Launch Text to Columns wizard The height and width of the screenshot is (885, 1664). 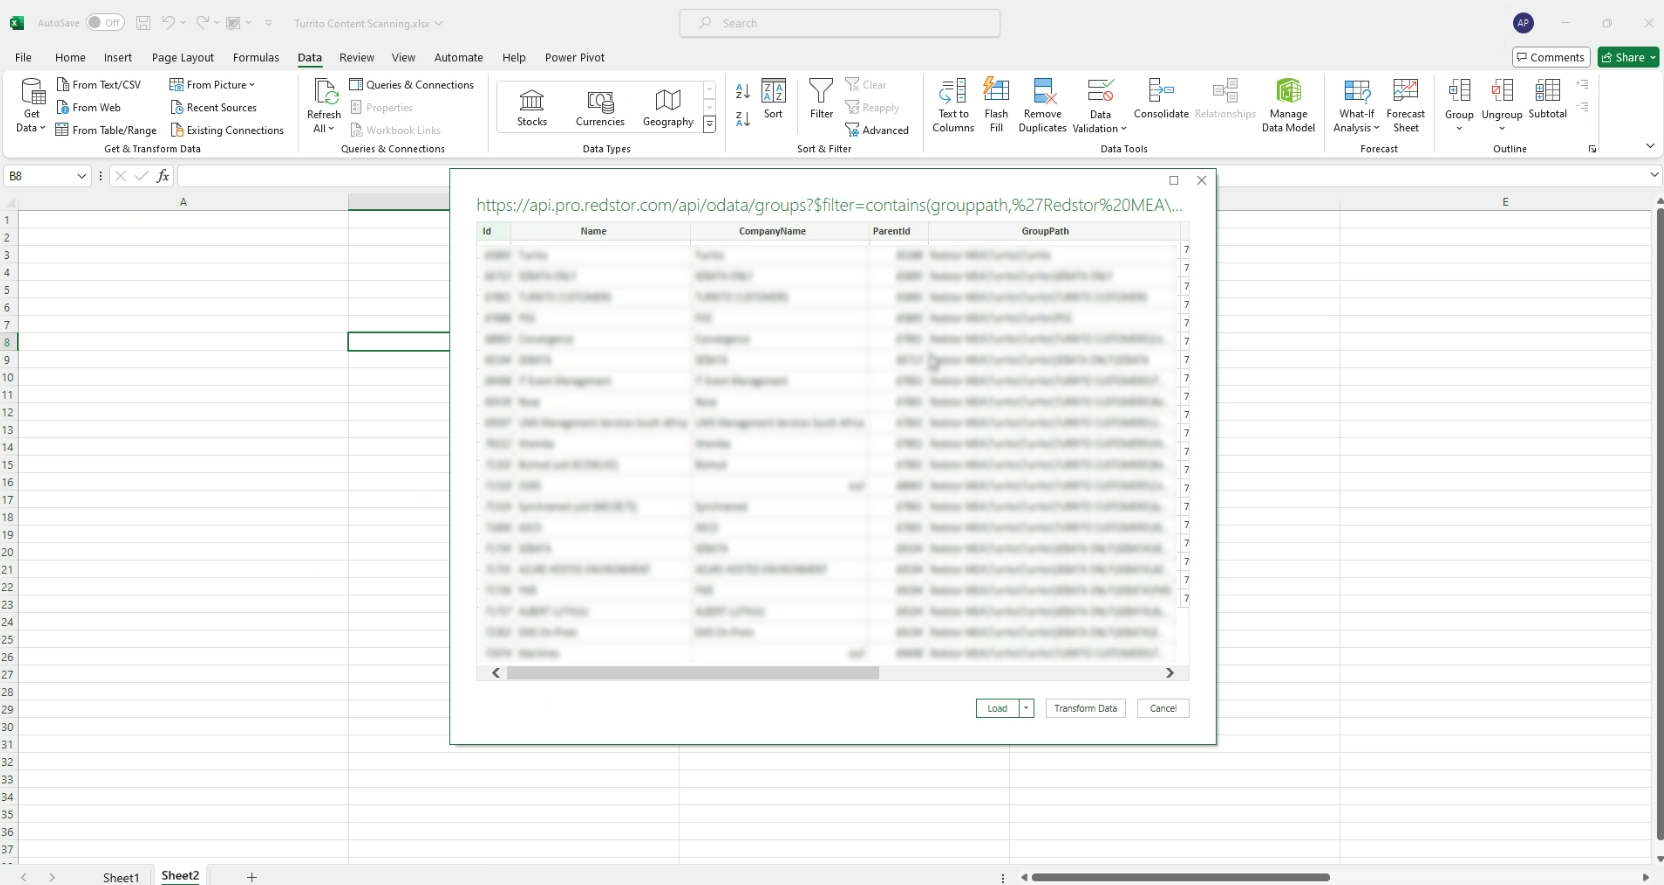click(953, 105)
